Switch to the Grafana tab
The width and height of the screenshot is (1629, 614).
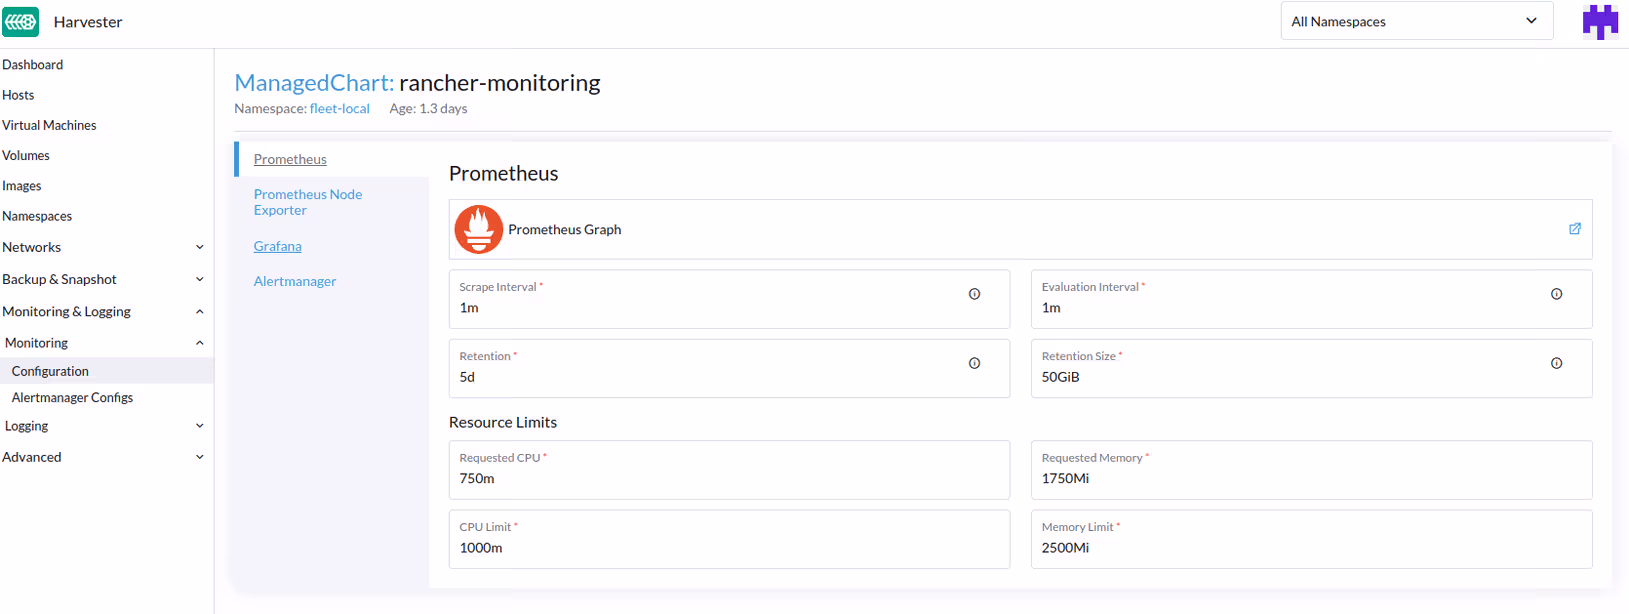[x=277, y=246]
